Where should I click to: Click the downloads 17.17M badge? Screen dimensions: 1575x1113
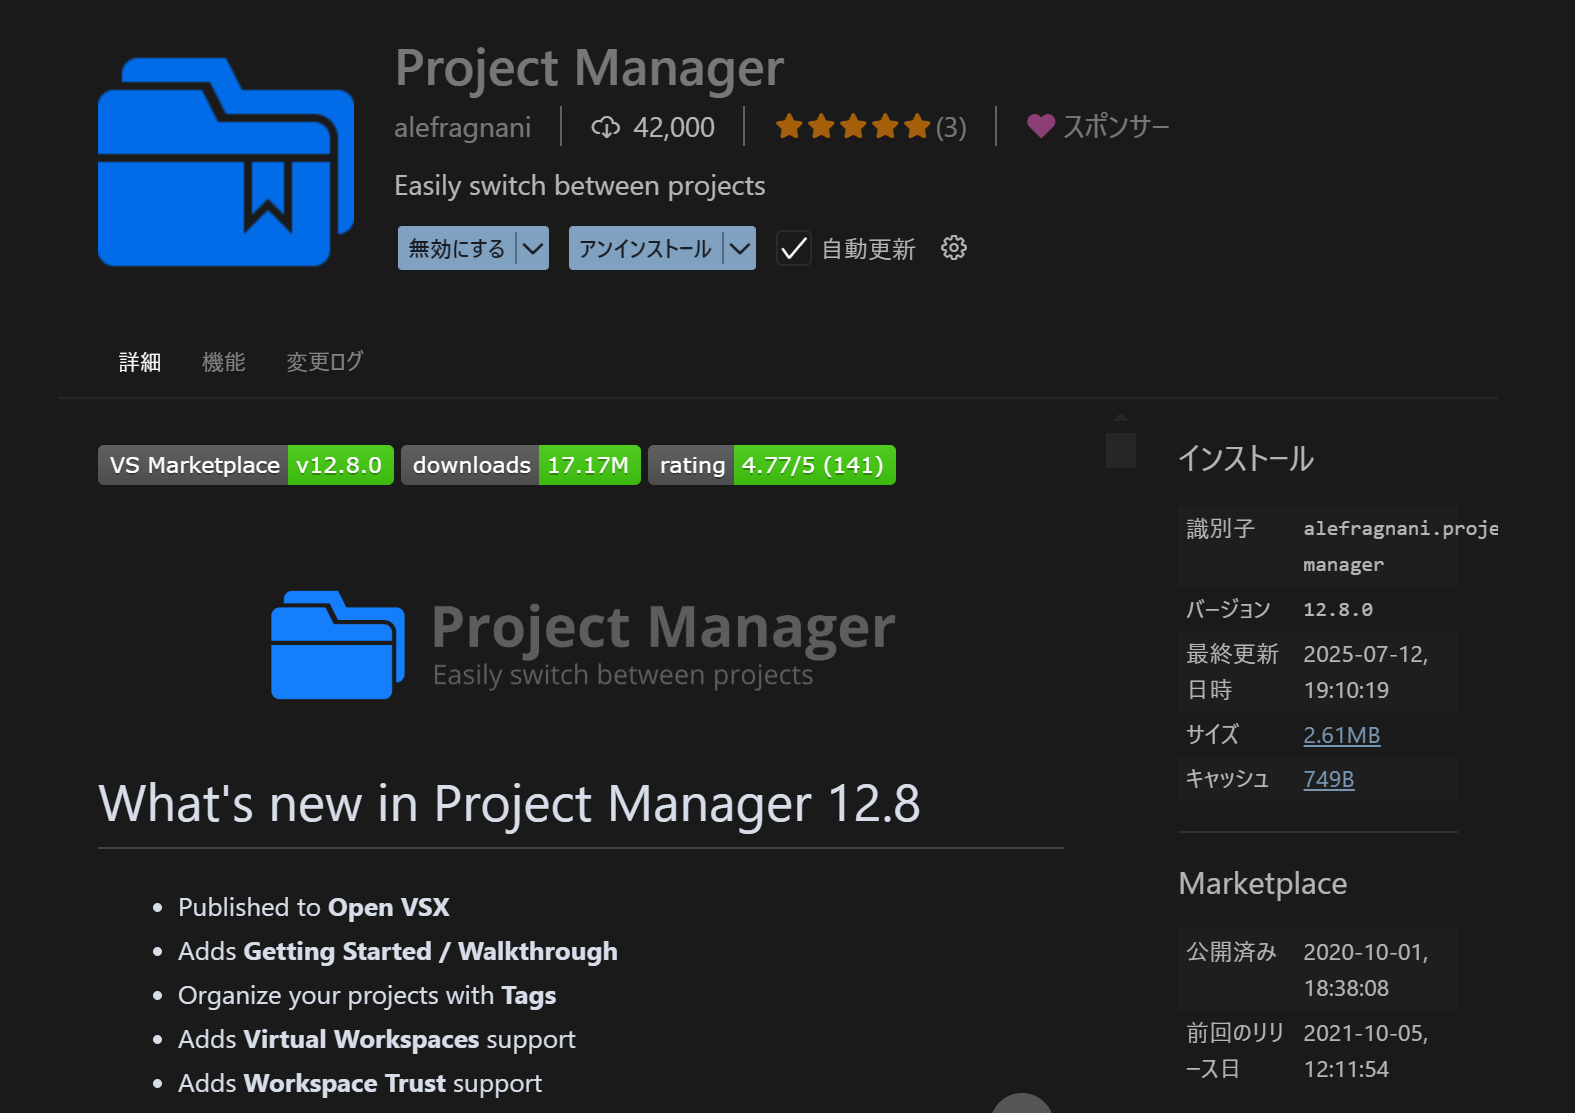click(x=521, y=465)
